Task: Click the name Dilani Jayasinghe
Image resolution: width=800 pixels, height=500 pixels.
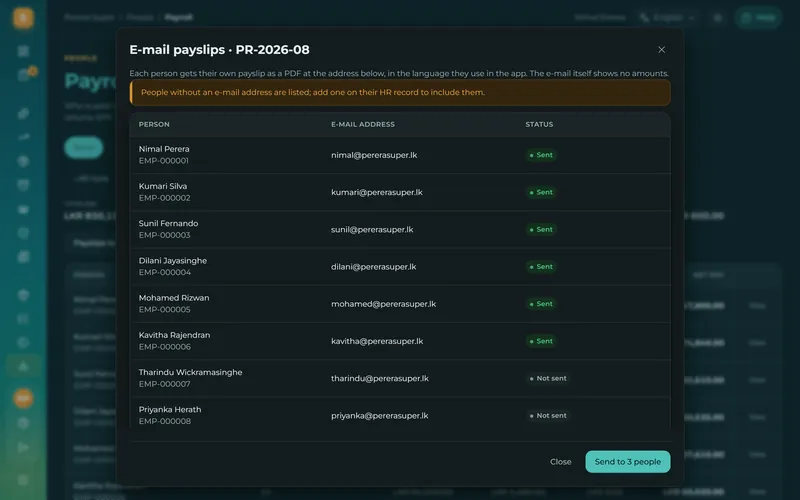Action: pos(172,261)
